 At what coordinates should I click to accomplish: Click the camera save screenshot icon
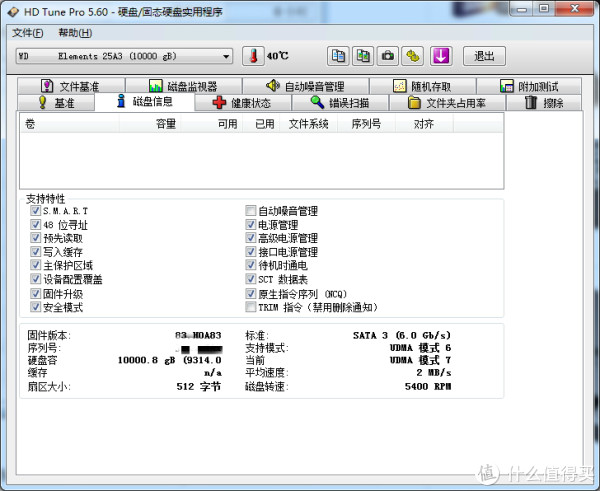coord(388,56)
